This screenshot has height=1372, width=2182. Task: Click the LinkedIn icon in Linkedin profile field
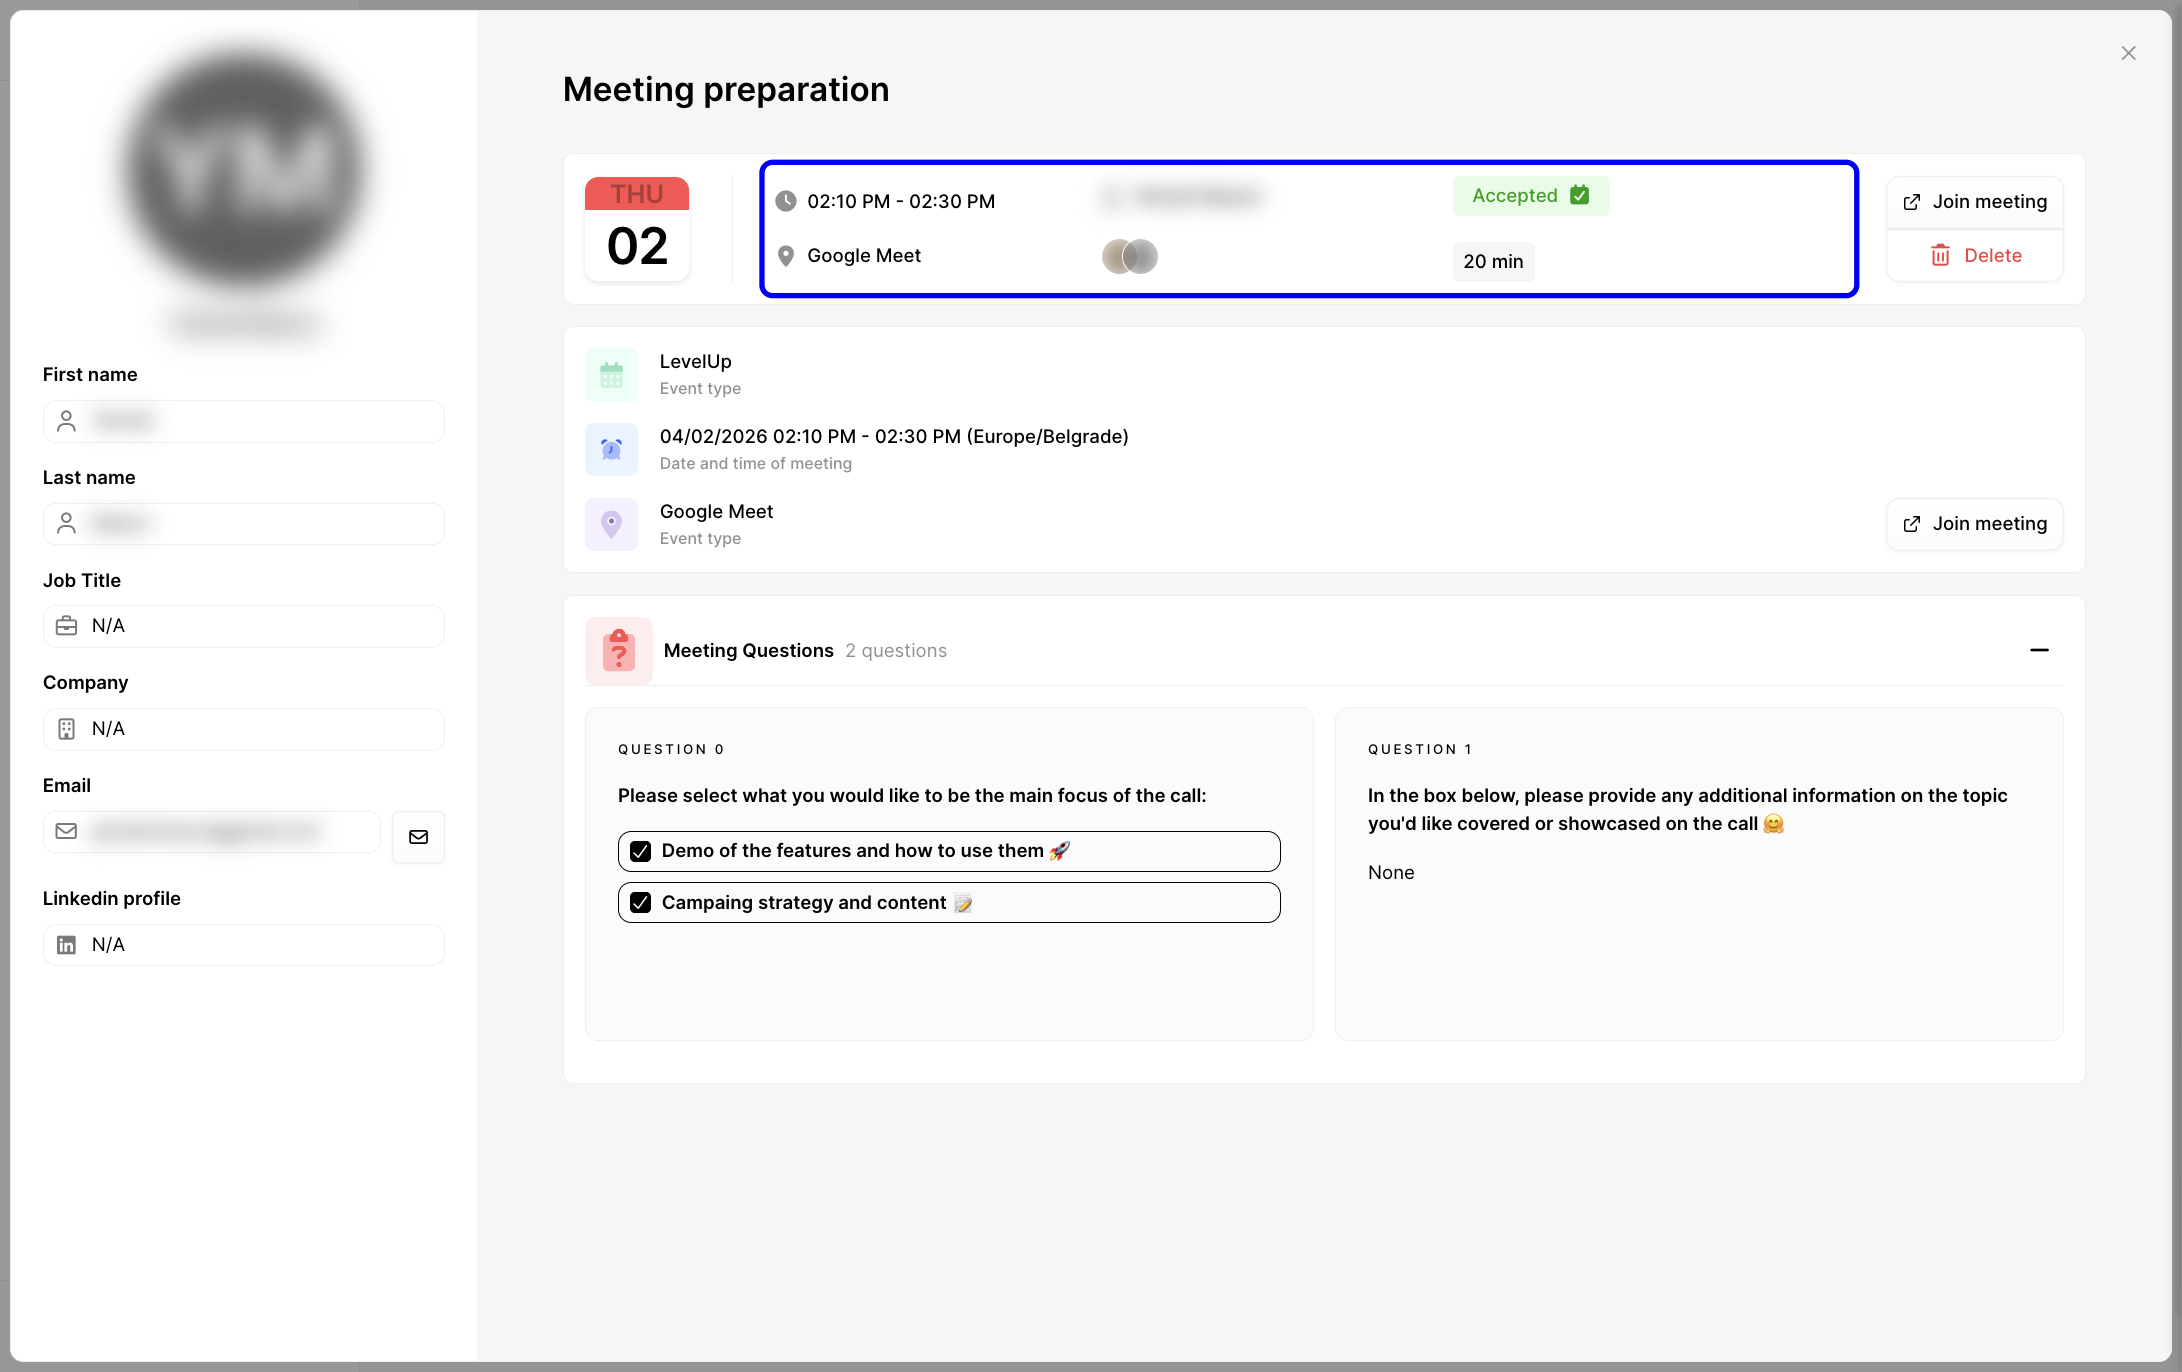click(66, 944)
